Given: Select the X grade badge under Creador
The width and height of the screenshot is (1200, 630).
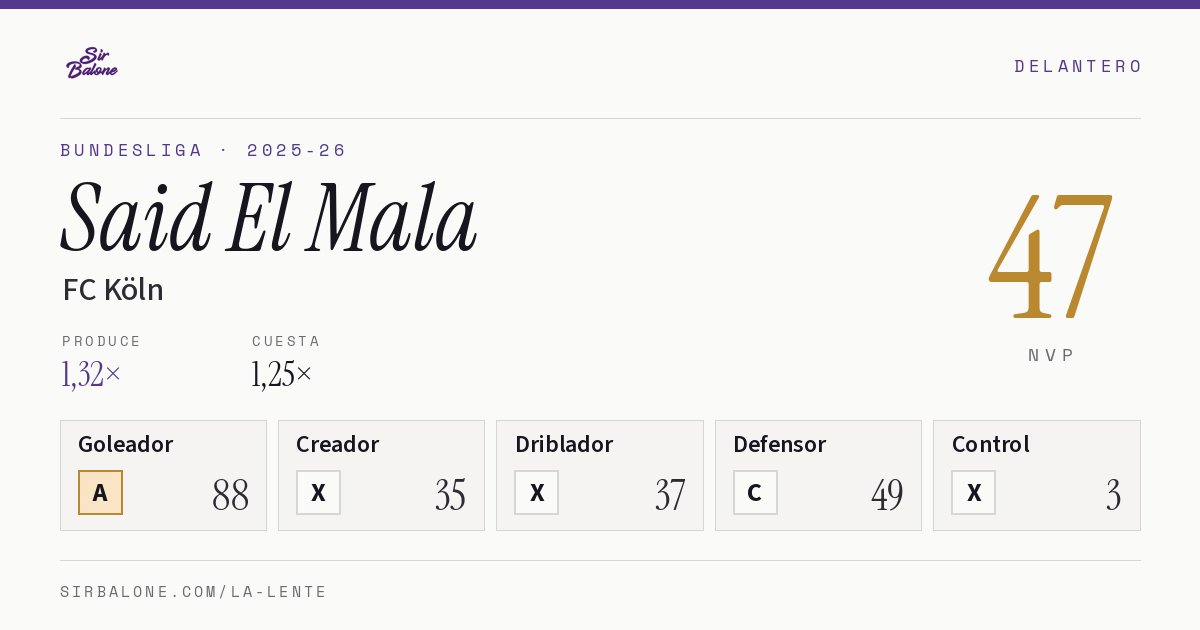Looking at the screenshot, I should coord(318,492).
